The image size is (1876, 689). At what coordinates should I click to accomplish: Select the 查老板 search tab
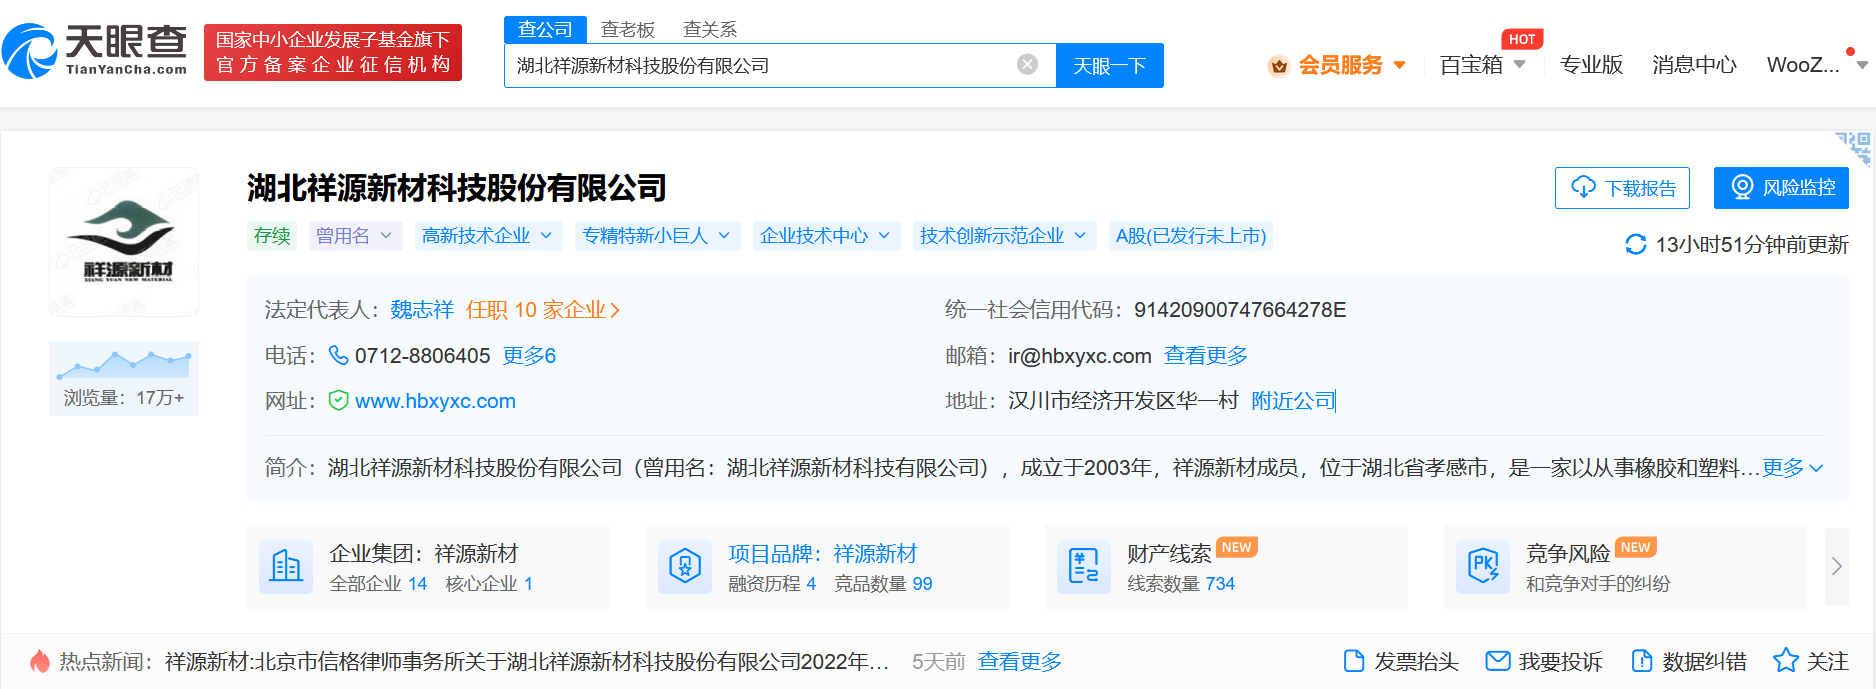(628, 30)
